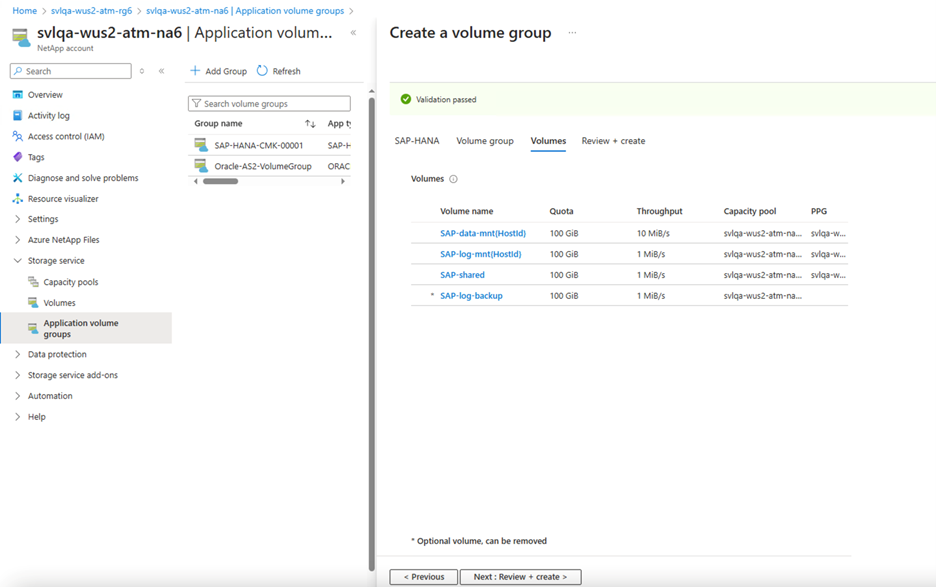Image resolution: width=936 pixels, height=587 pixels.
Task: Switch to the Review + create tab
Action: pos(613,141)
